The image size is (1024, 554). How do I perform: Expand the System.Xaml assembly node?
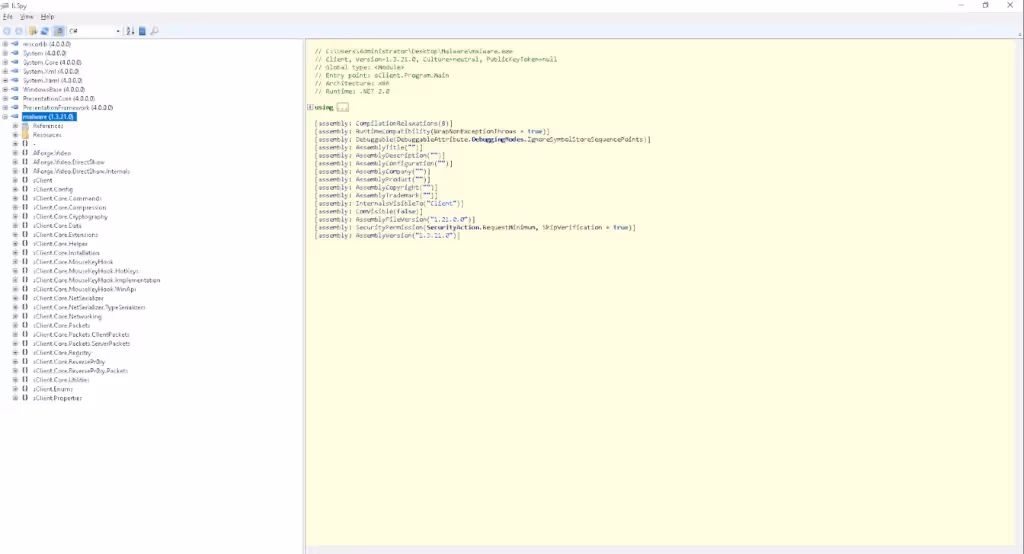click(x=5, y=80)
